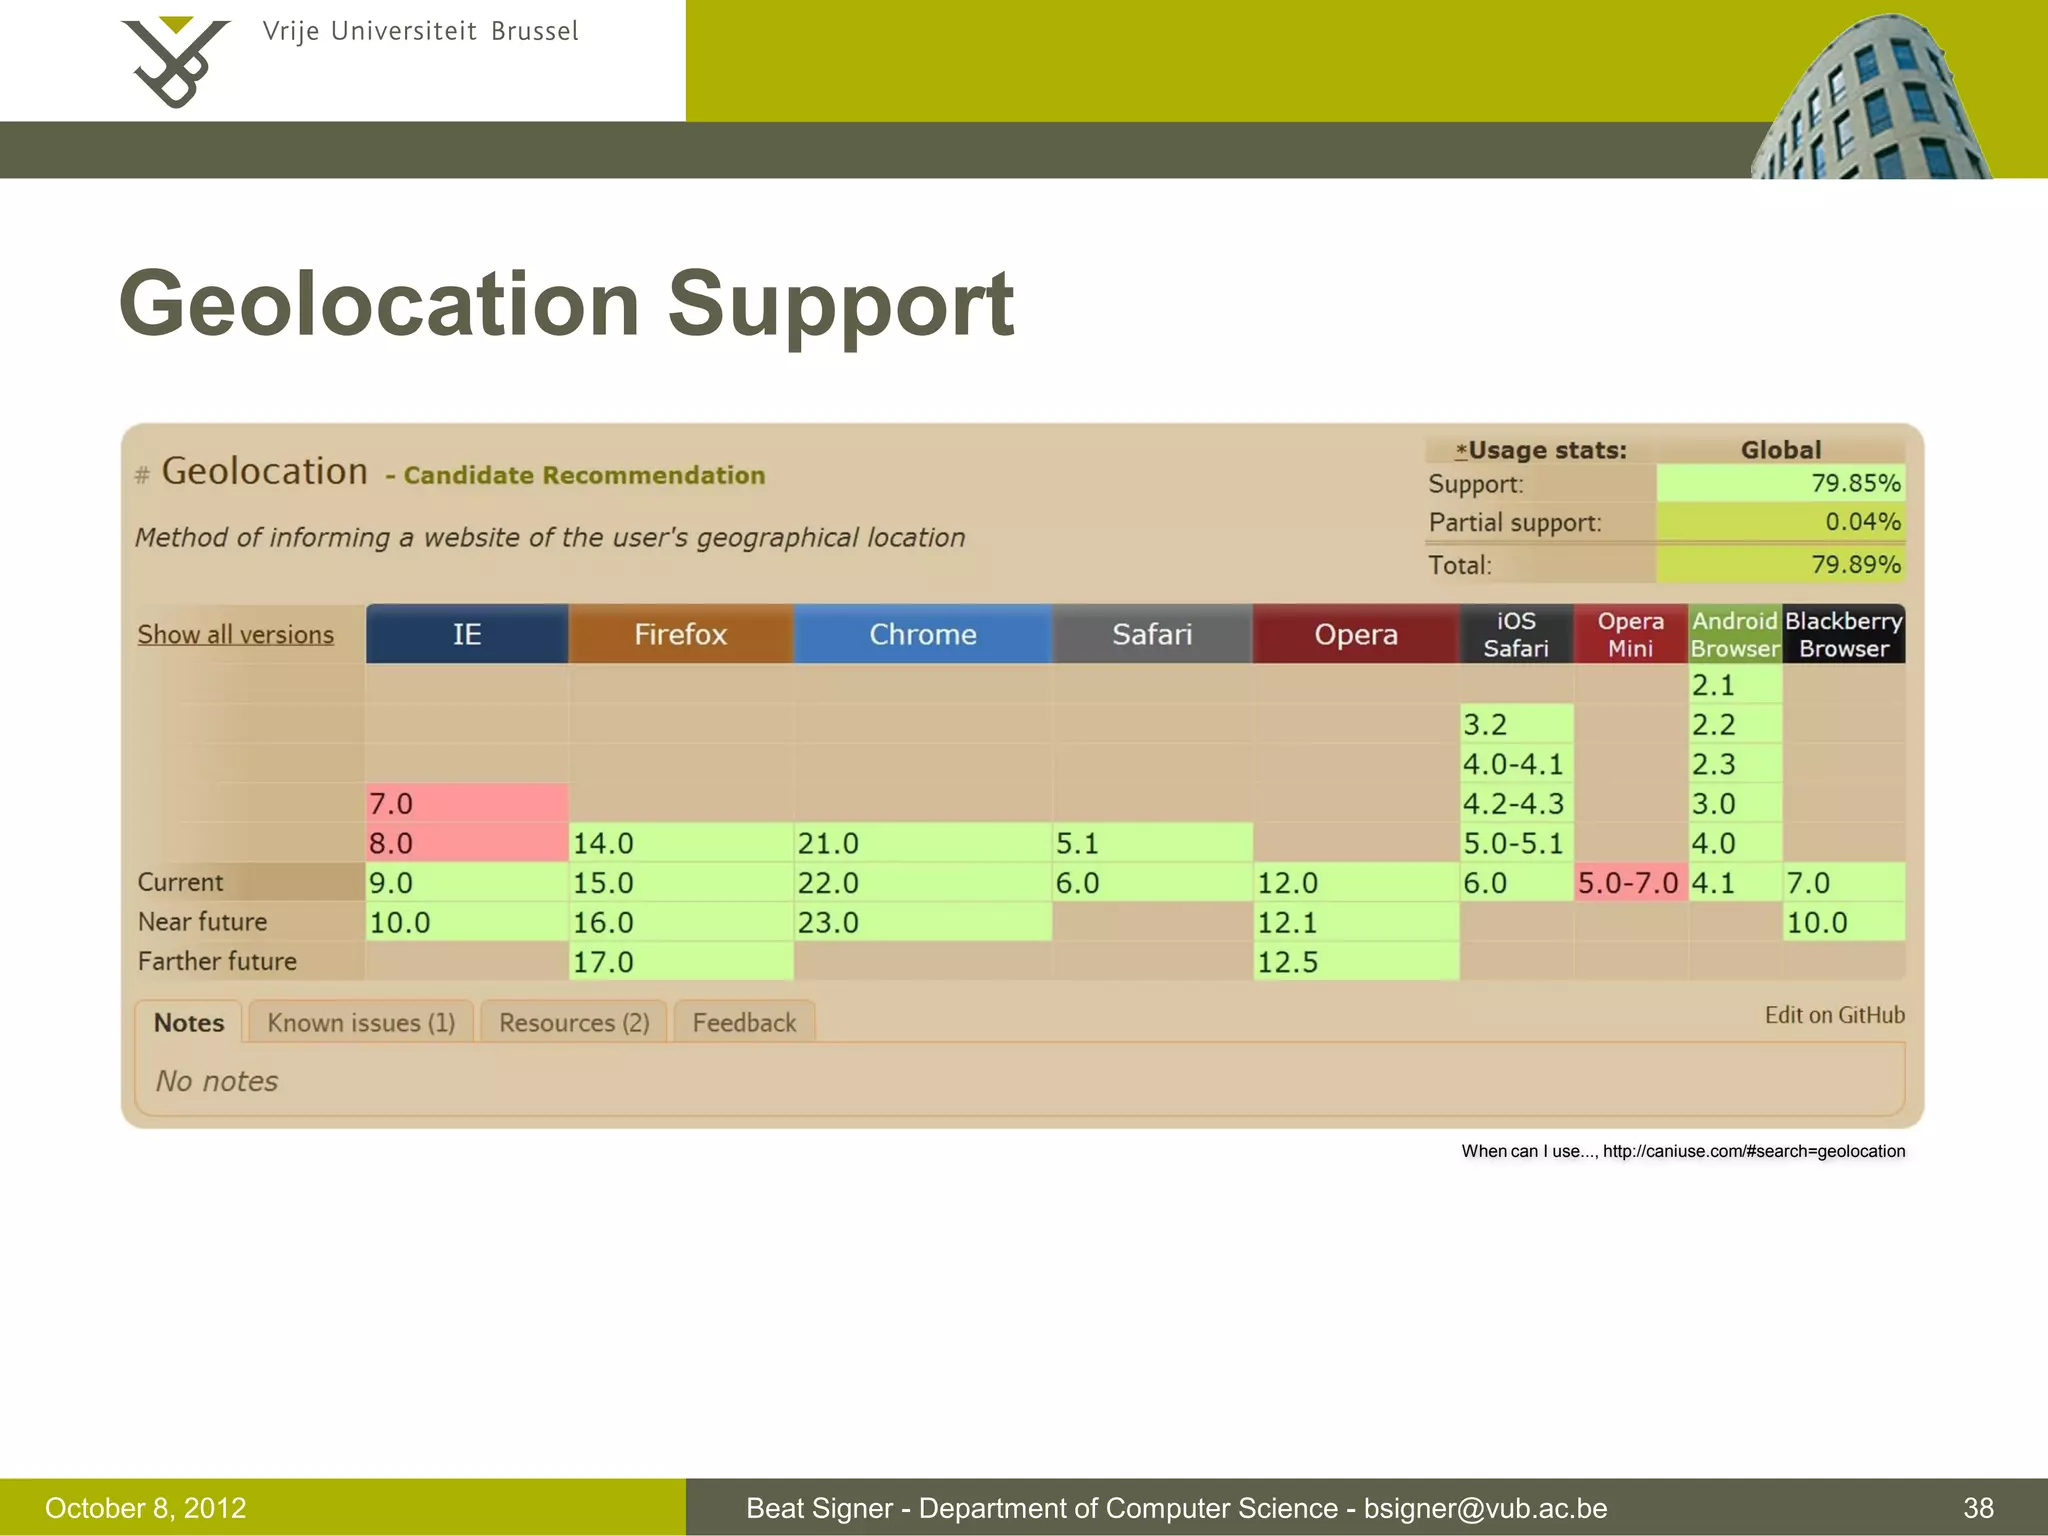Click the Current row label
The height and width of the screenshot is (1536, 2048).
[180, 882]
